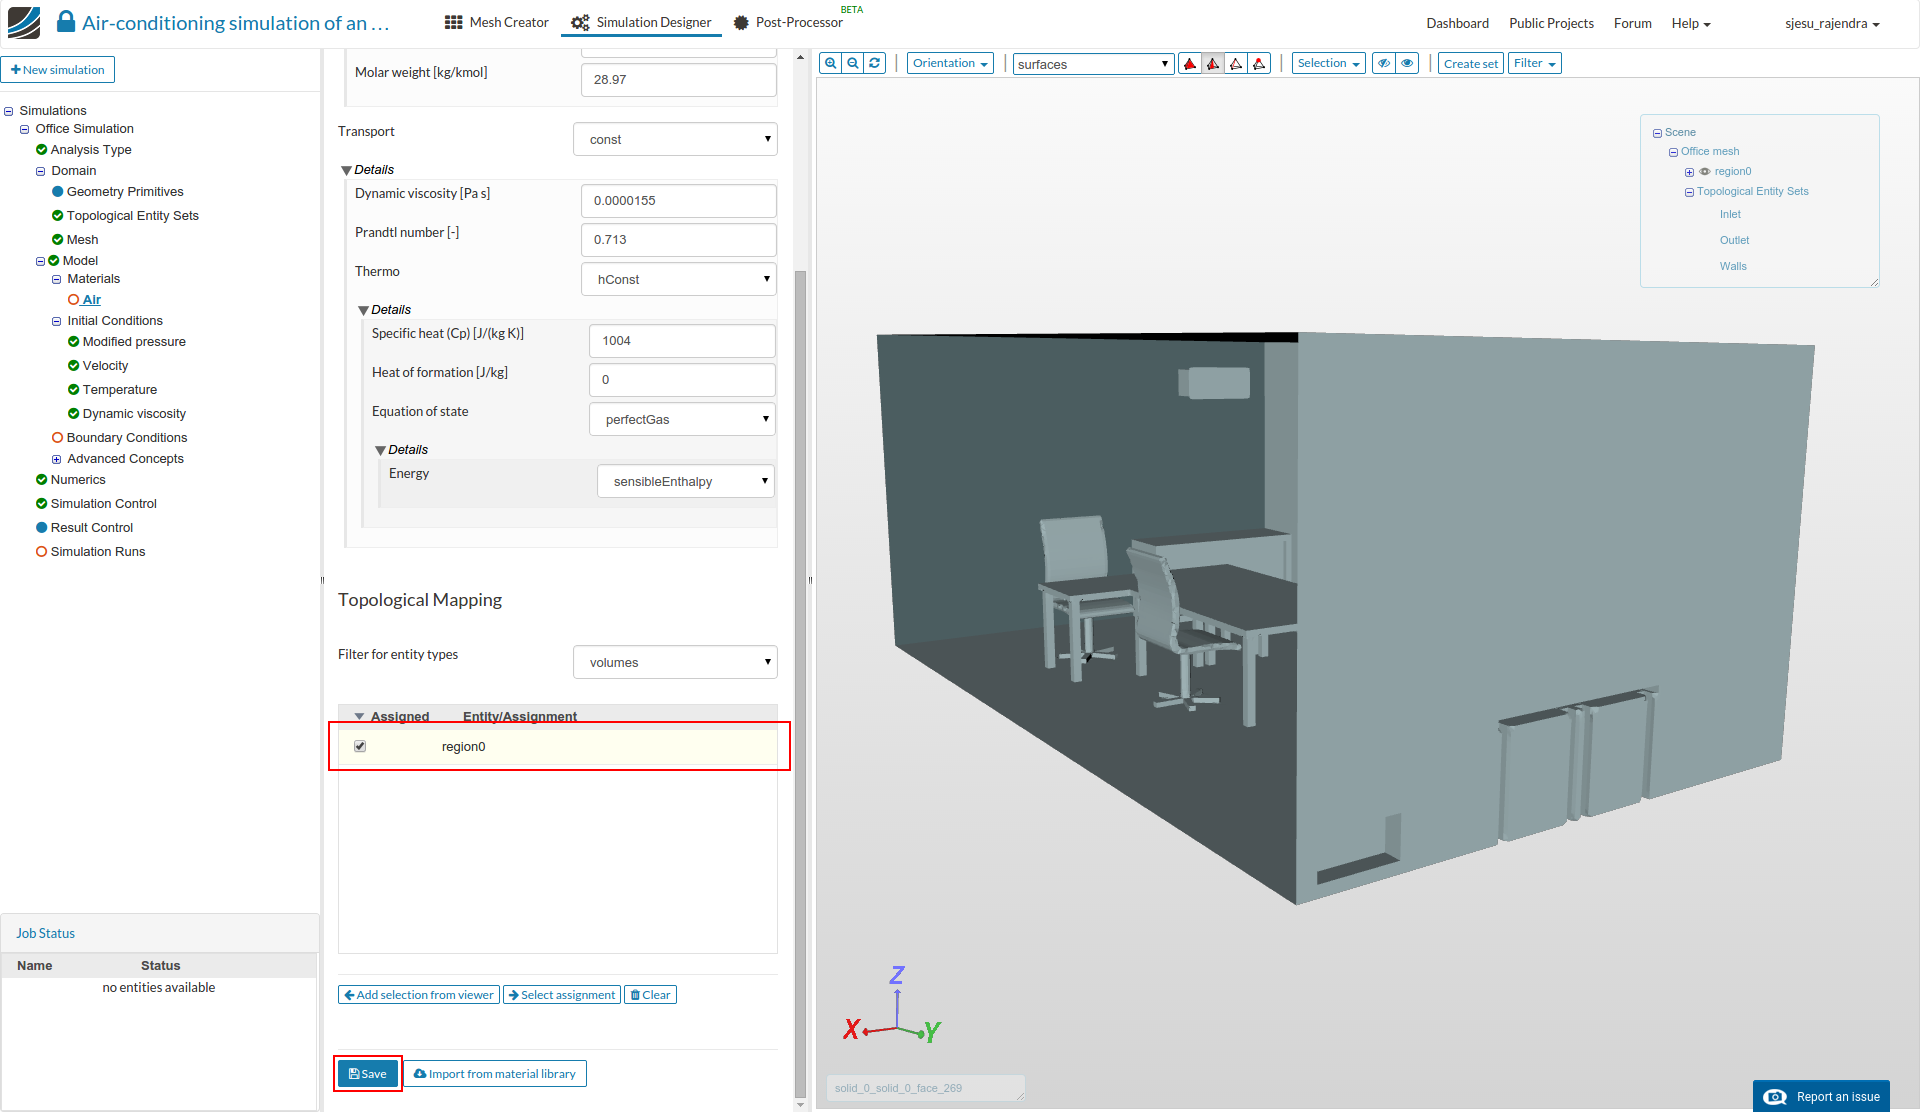
Task: Reset the viewer with refresh icon
Action: [x=875, y=63]
